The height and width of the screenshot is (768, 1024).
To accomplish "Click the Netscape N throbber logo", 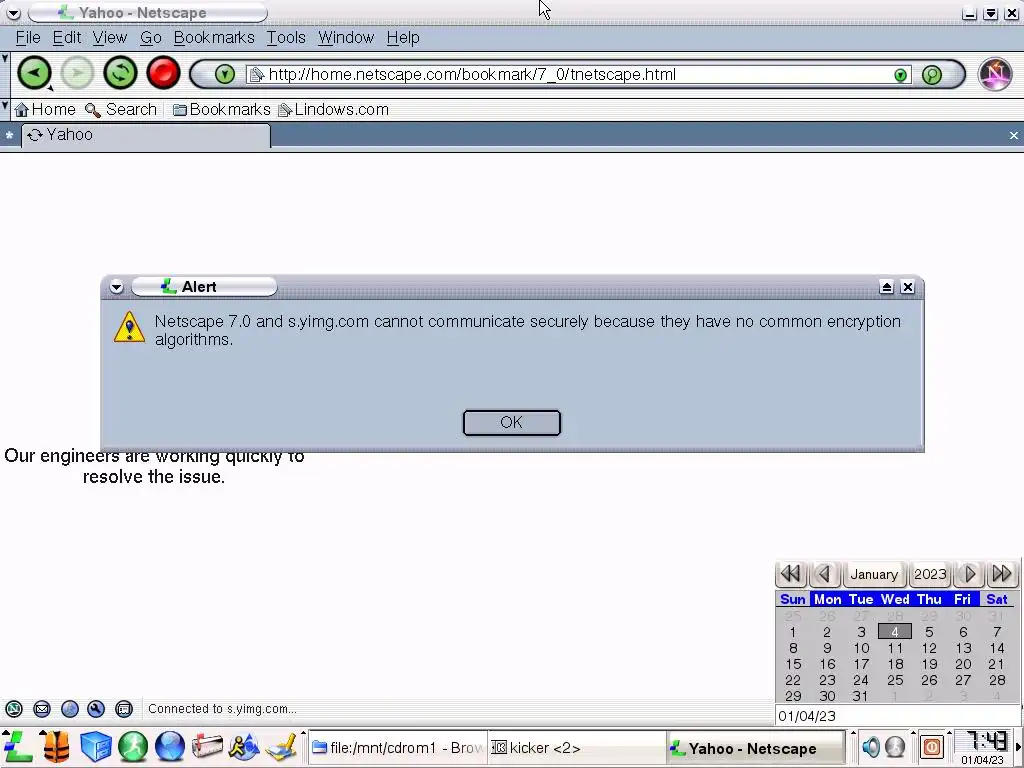I will click(x=995, y=74).
